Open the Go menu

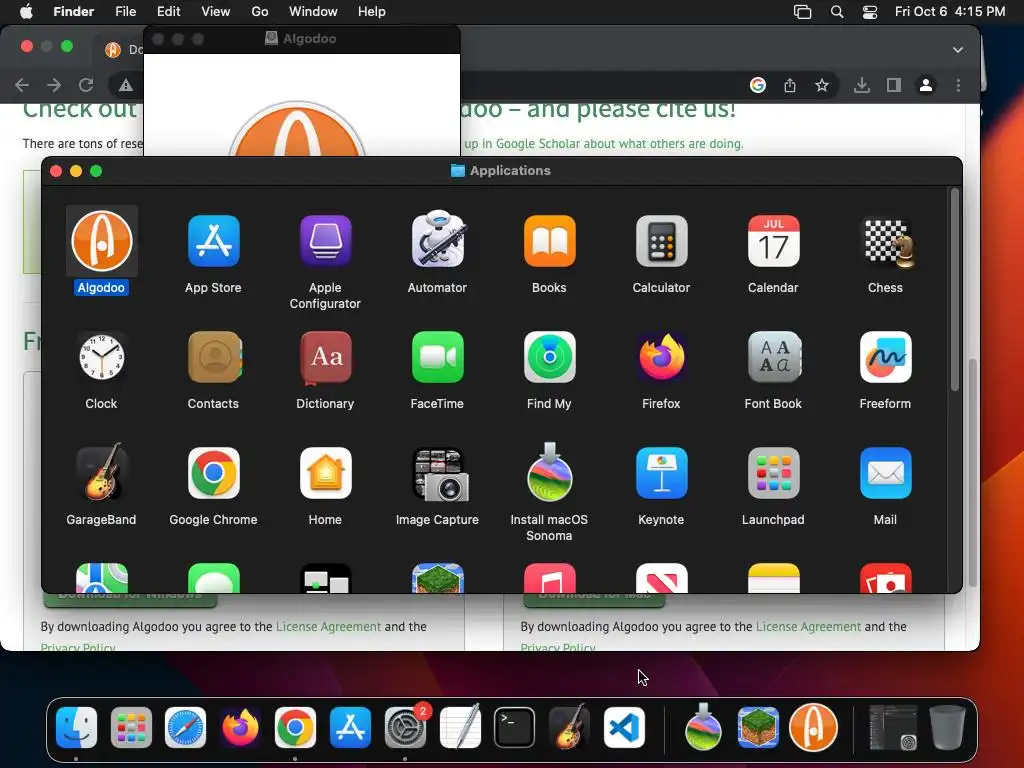click(x=260, y=11)
